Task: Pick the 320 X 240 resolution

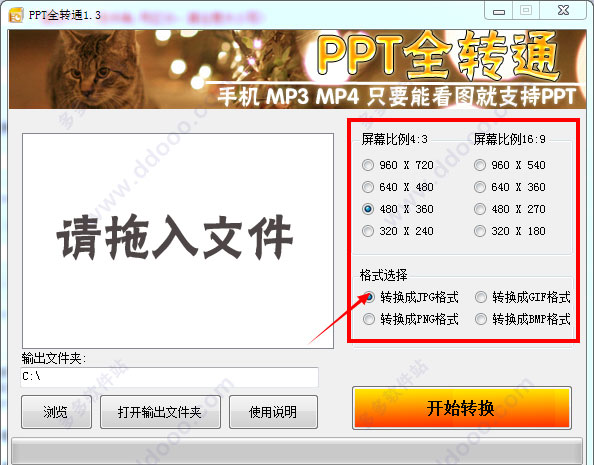Action: [x=397, y=231]
